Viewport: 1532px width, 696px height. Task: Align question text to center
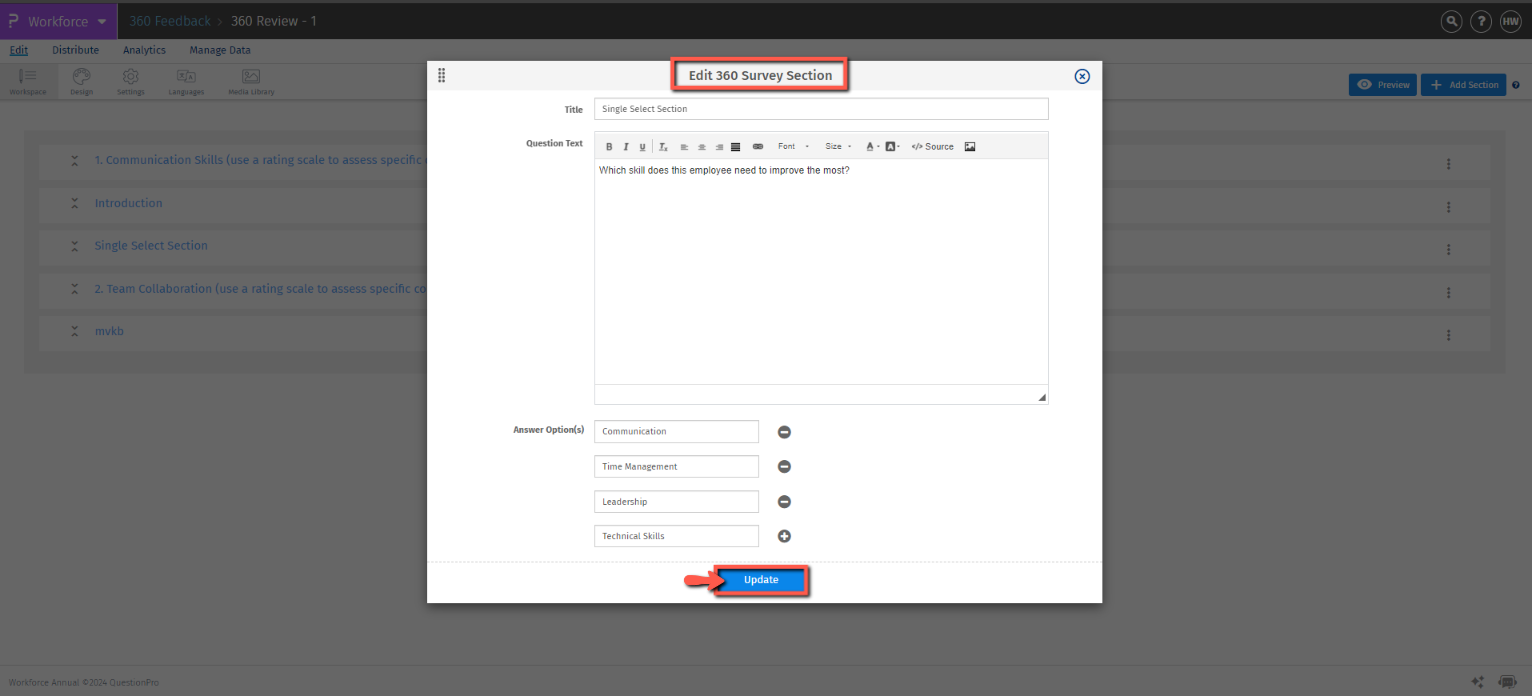(701, 146)
